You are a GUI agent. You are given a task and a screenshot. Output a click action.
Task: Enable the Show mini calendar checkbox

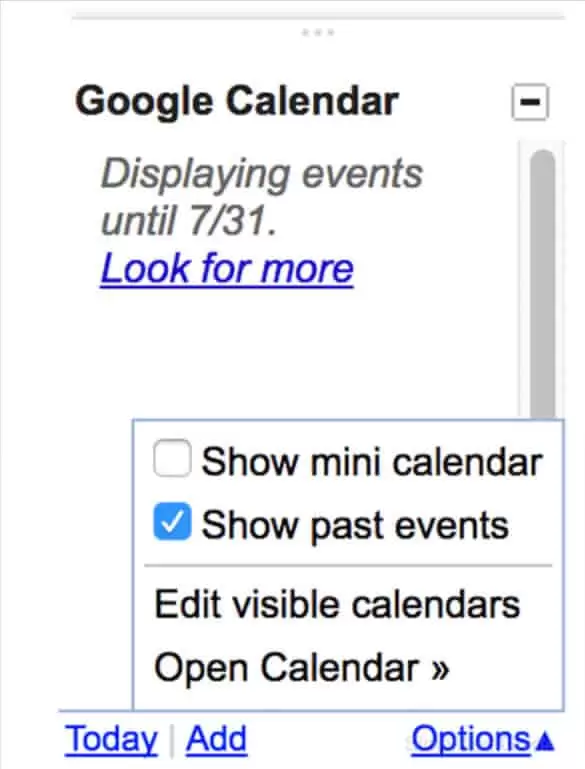click(x=172, y=458)
